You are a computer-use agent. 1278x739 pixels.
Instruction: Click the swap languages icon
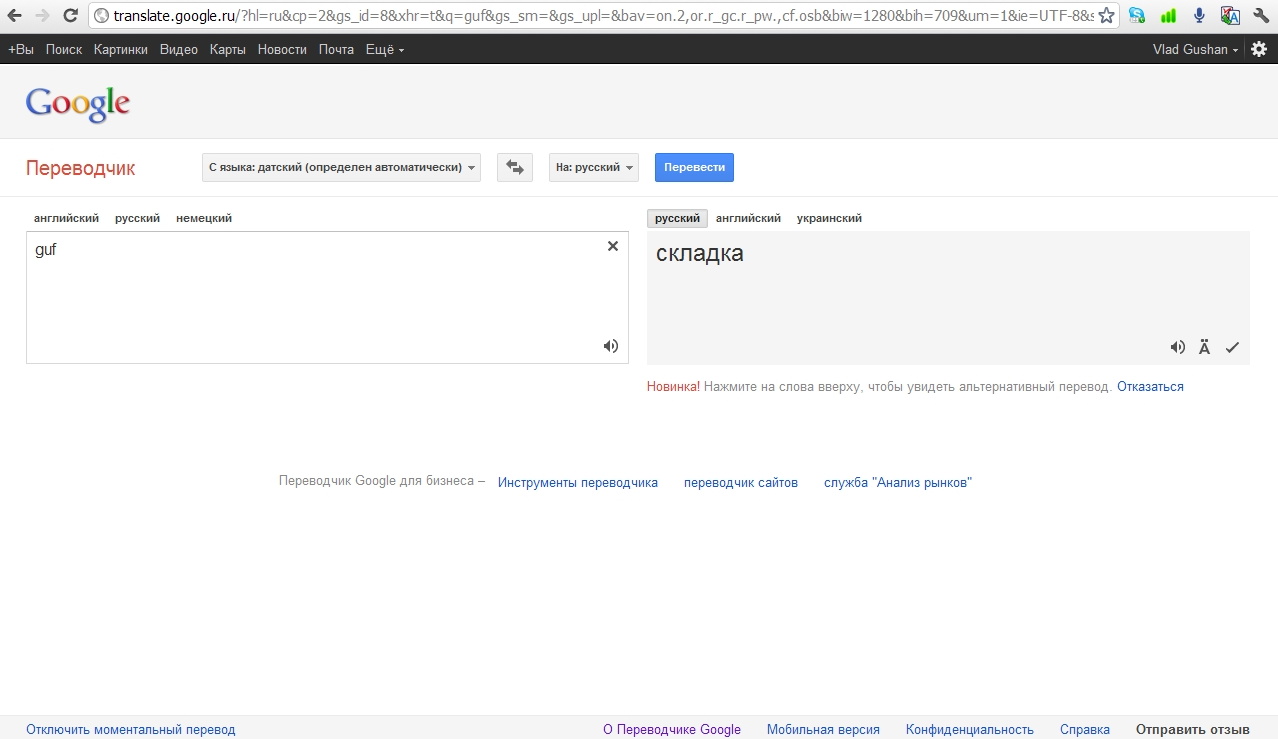pyautogui.click(x=514, y=167)
